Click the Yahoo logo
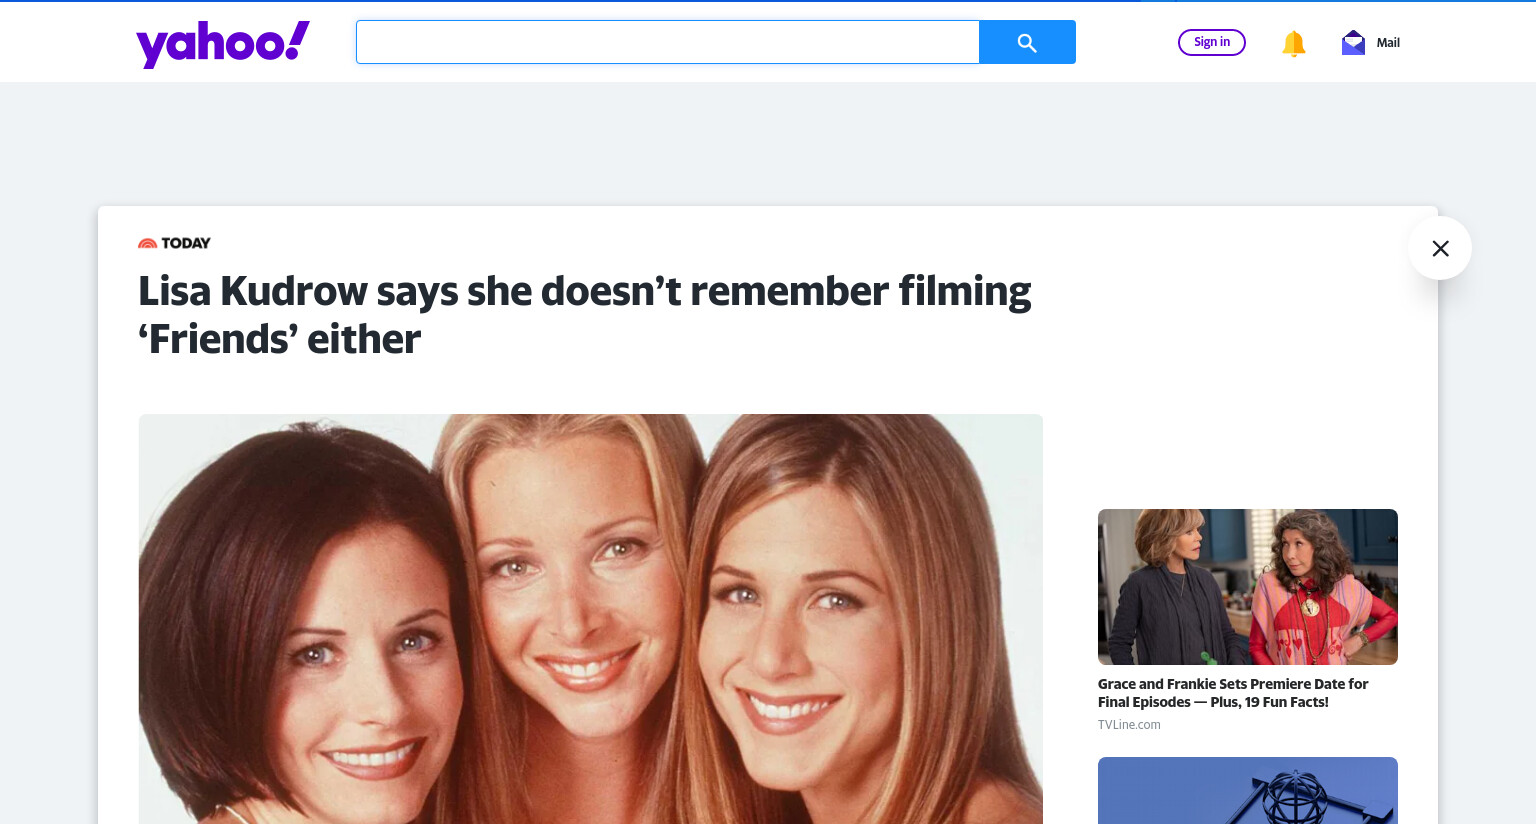Viewport: 1536px width, 824px height. [x=223, y=44]
